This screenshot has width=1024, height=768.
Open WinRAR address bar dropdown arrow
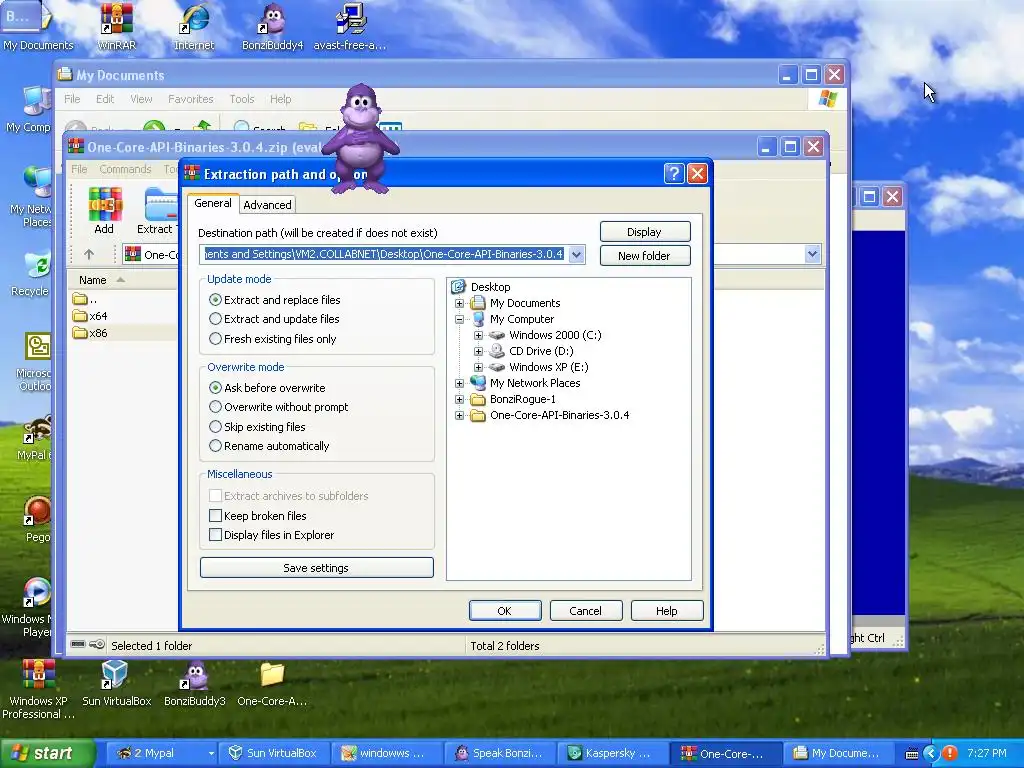tap(812, 254)
